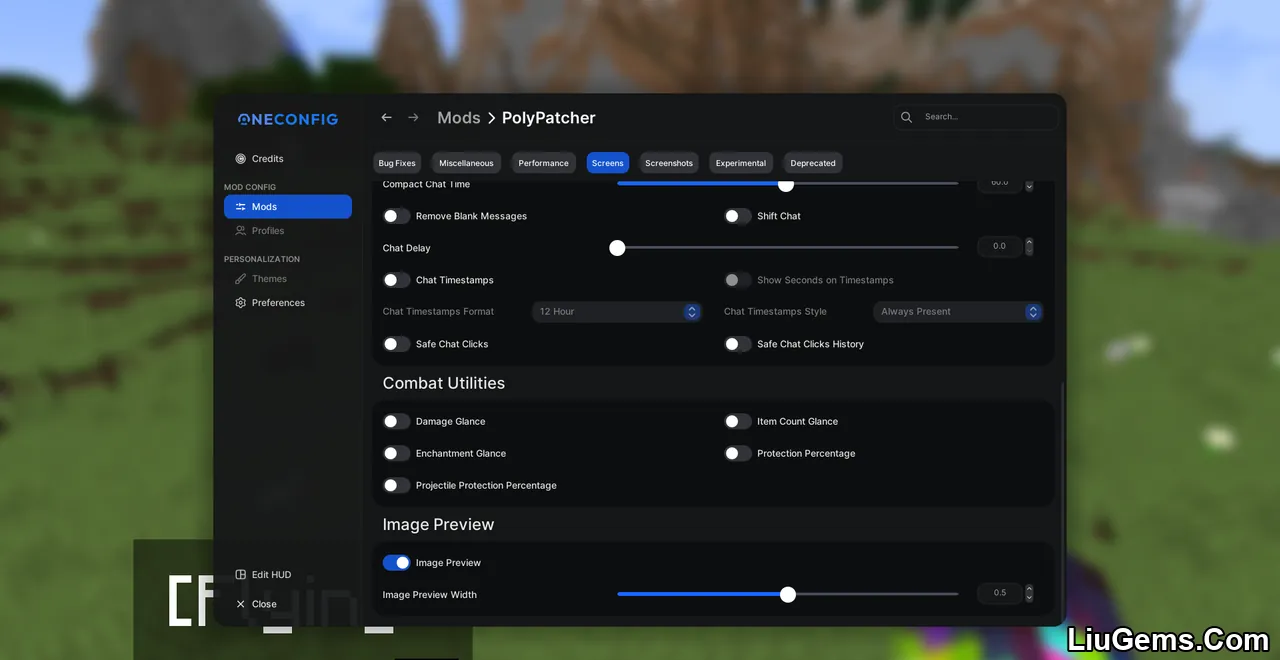Viewport: 1280px width, 660px height.
Task: Go back with the left arrow
Action: pos(387,118)
